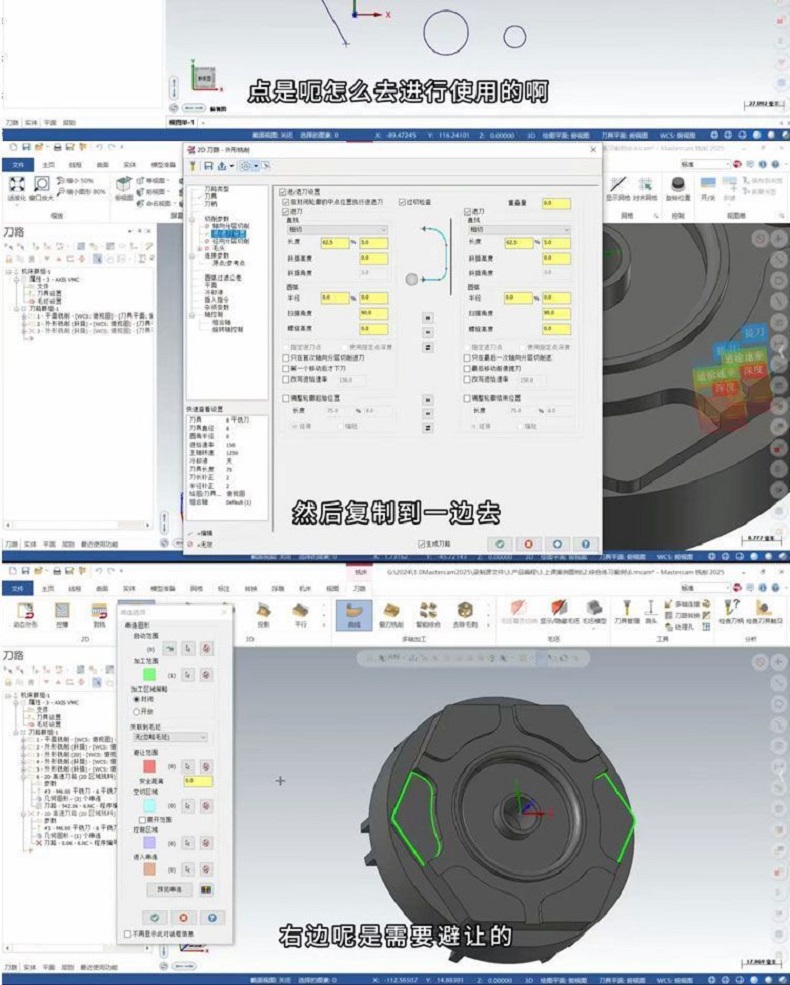Screen dimensions: 790x985
Task: Enable the 调整轮廓起始位置 checkbox
Action: 284,398
